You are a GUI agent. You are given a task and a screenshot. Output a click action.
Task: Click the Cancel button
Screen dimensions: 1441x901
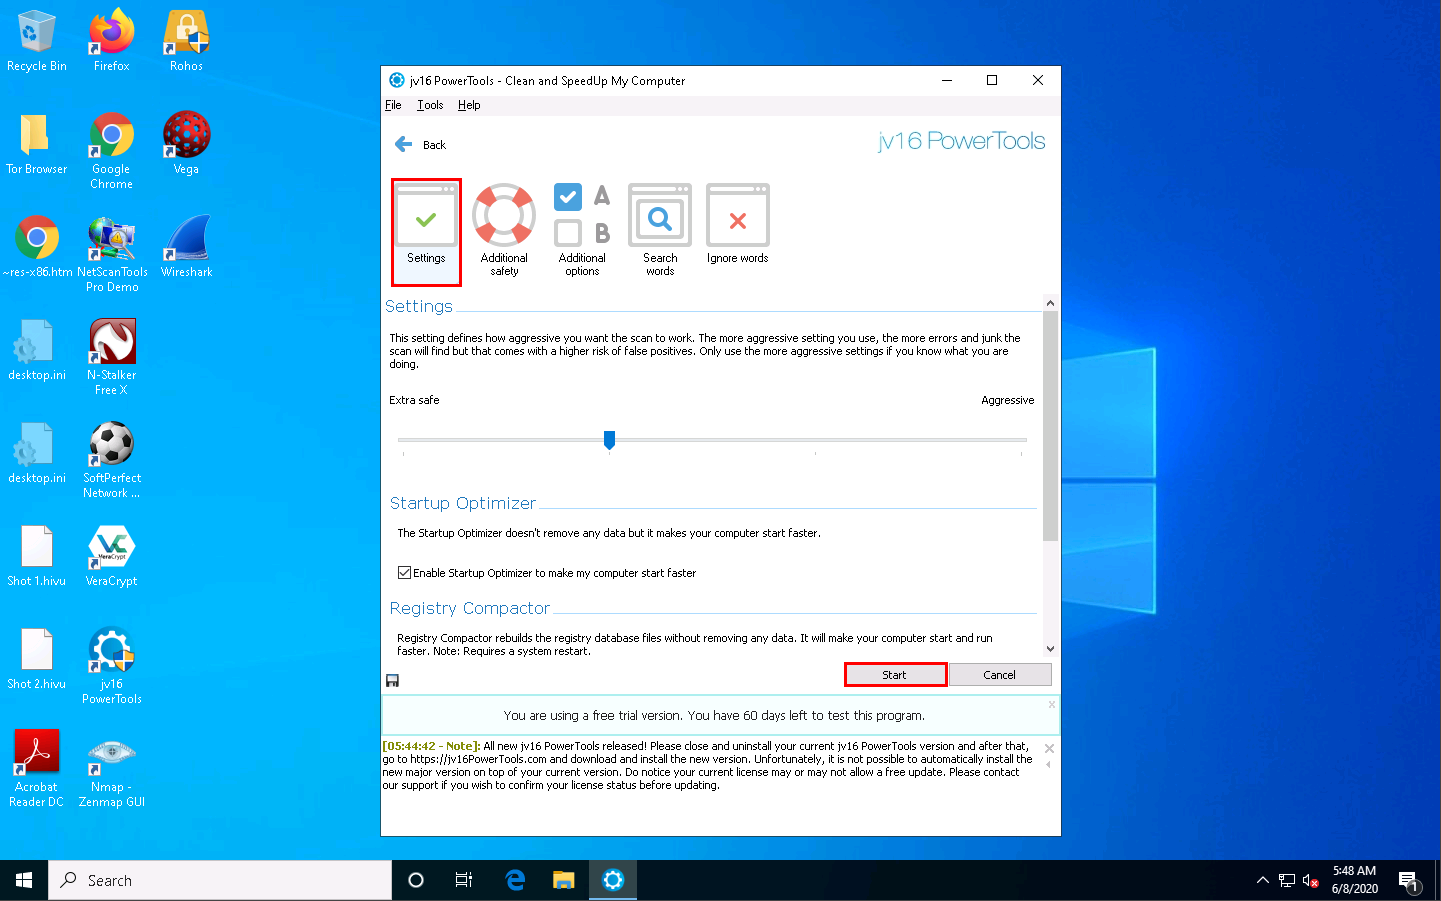[1000, 675]
